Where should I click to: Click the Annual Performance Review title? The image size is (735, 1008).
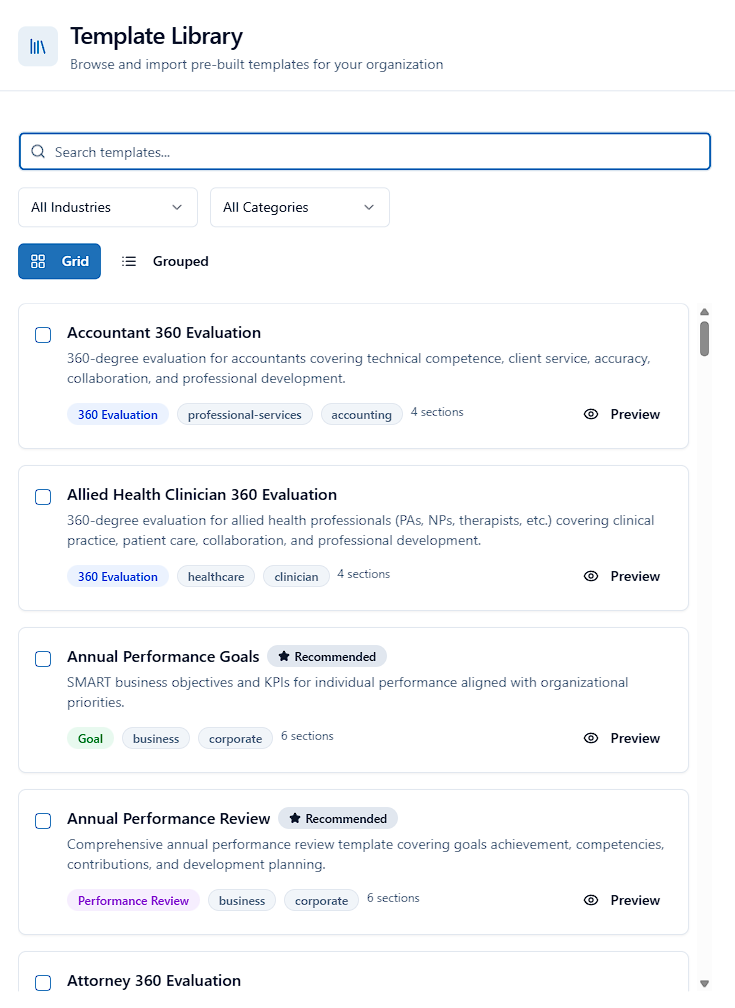[168, 818]
